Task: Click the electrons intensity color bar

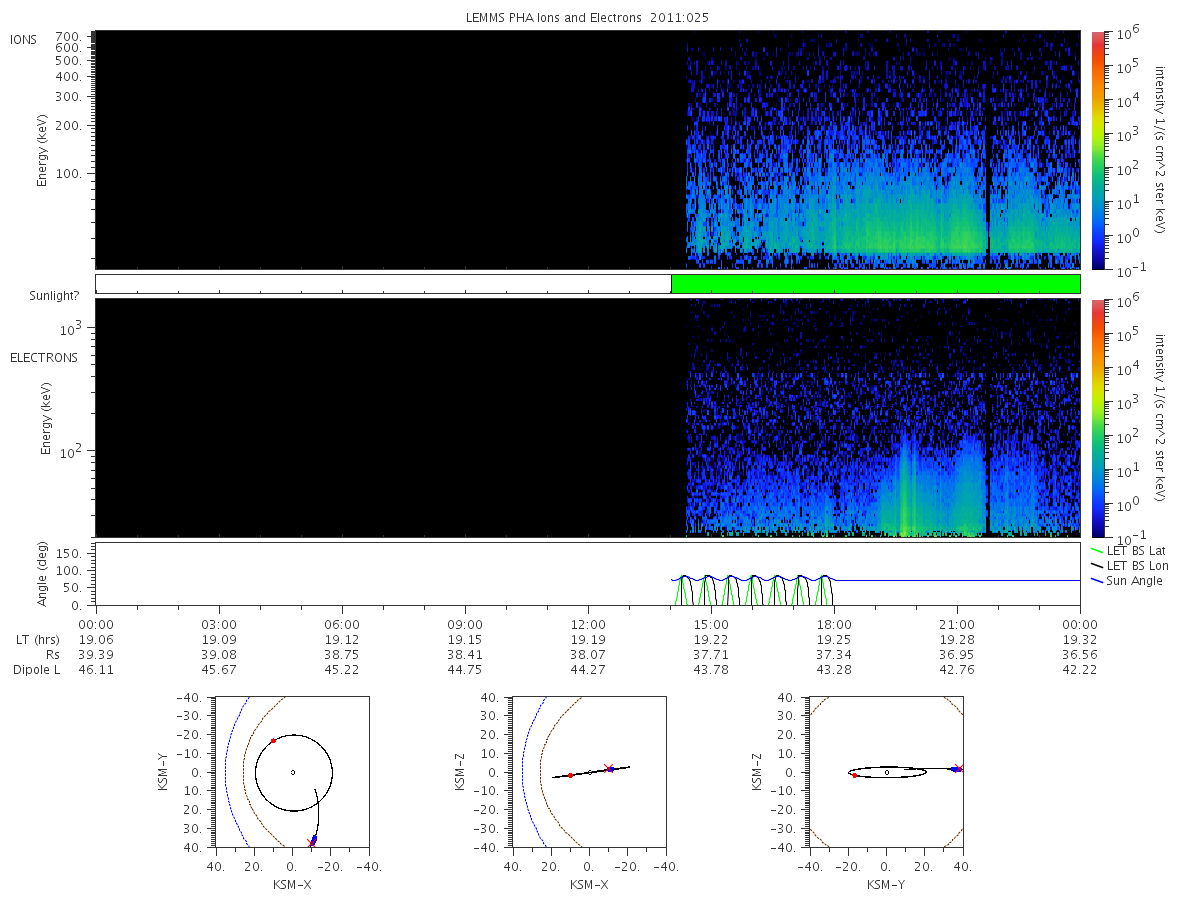Action: [1097, 418]
